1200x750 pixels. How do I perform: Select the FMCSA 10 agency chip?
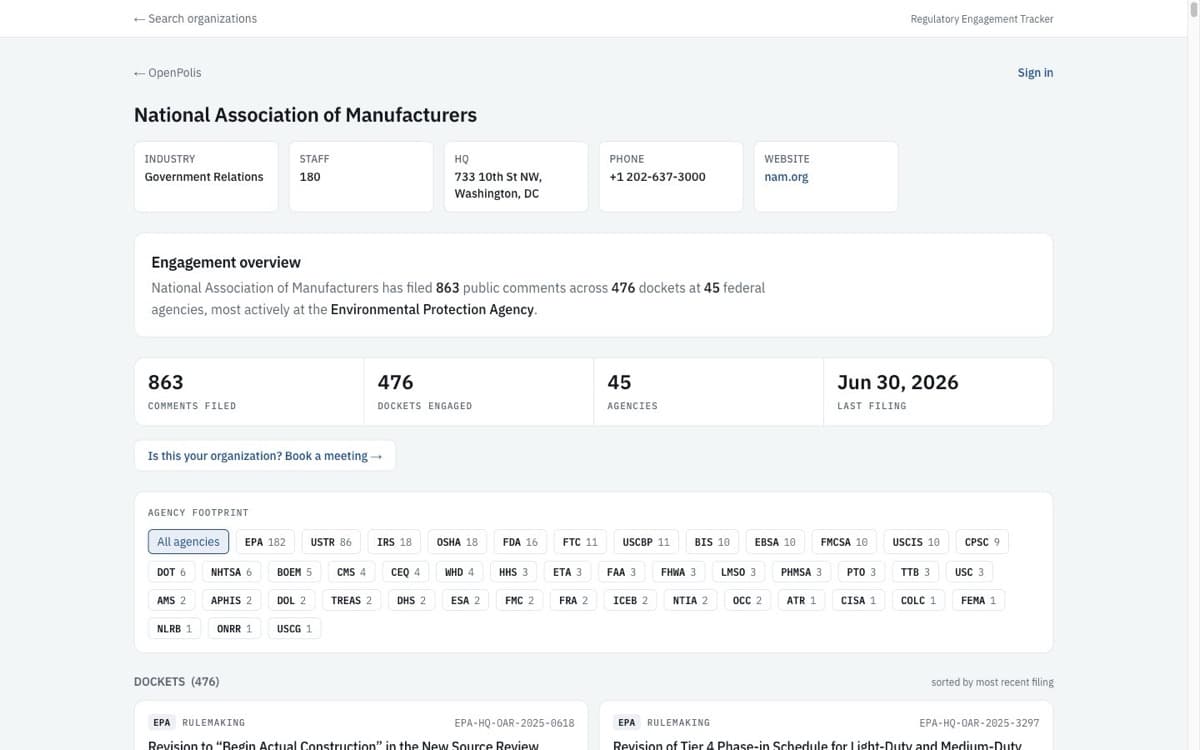tap(844, 542)
